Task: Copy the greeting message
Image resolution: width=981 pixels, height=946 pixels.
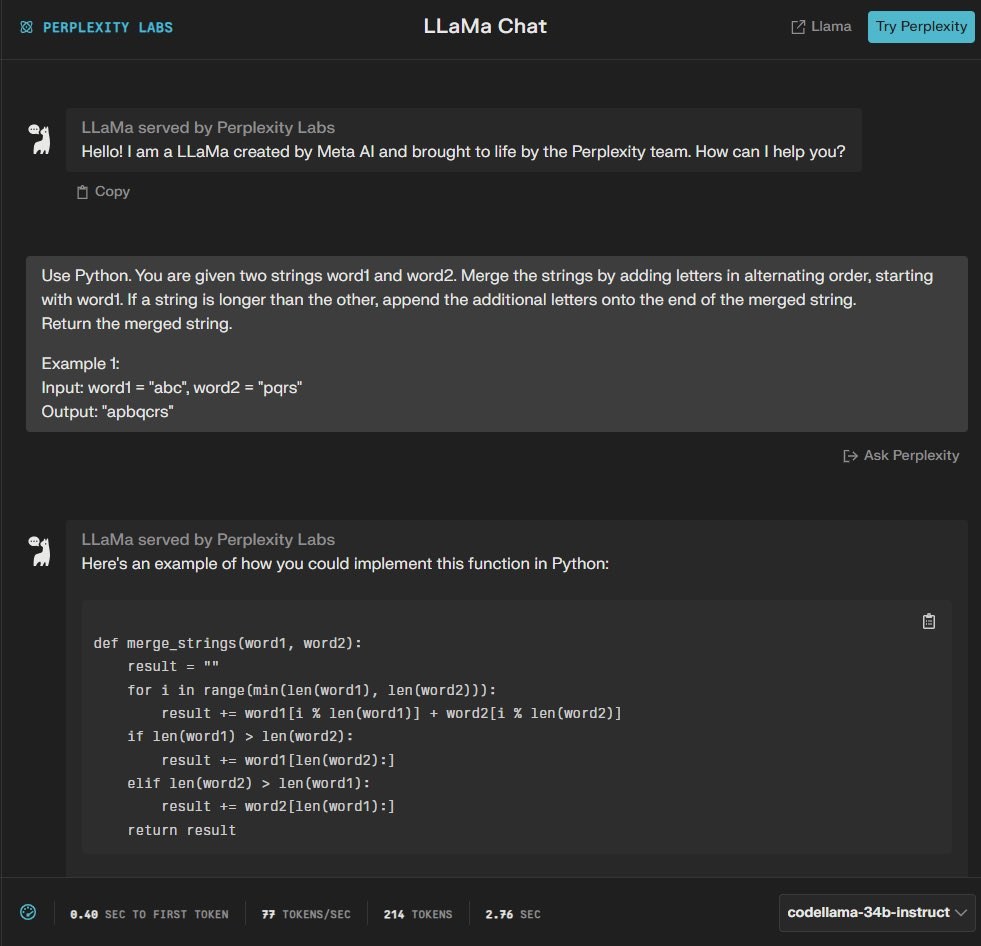Action: point(103,191)
